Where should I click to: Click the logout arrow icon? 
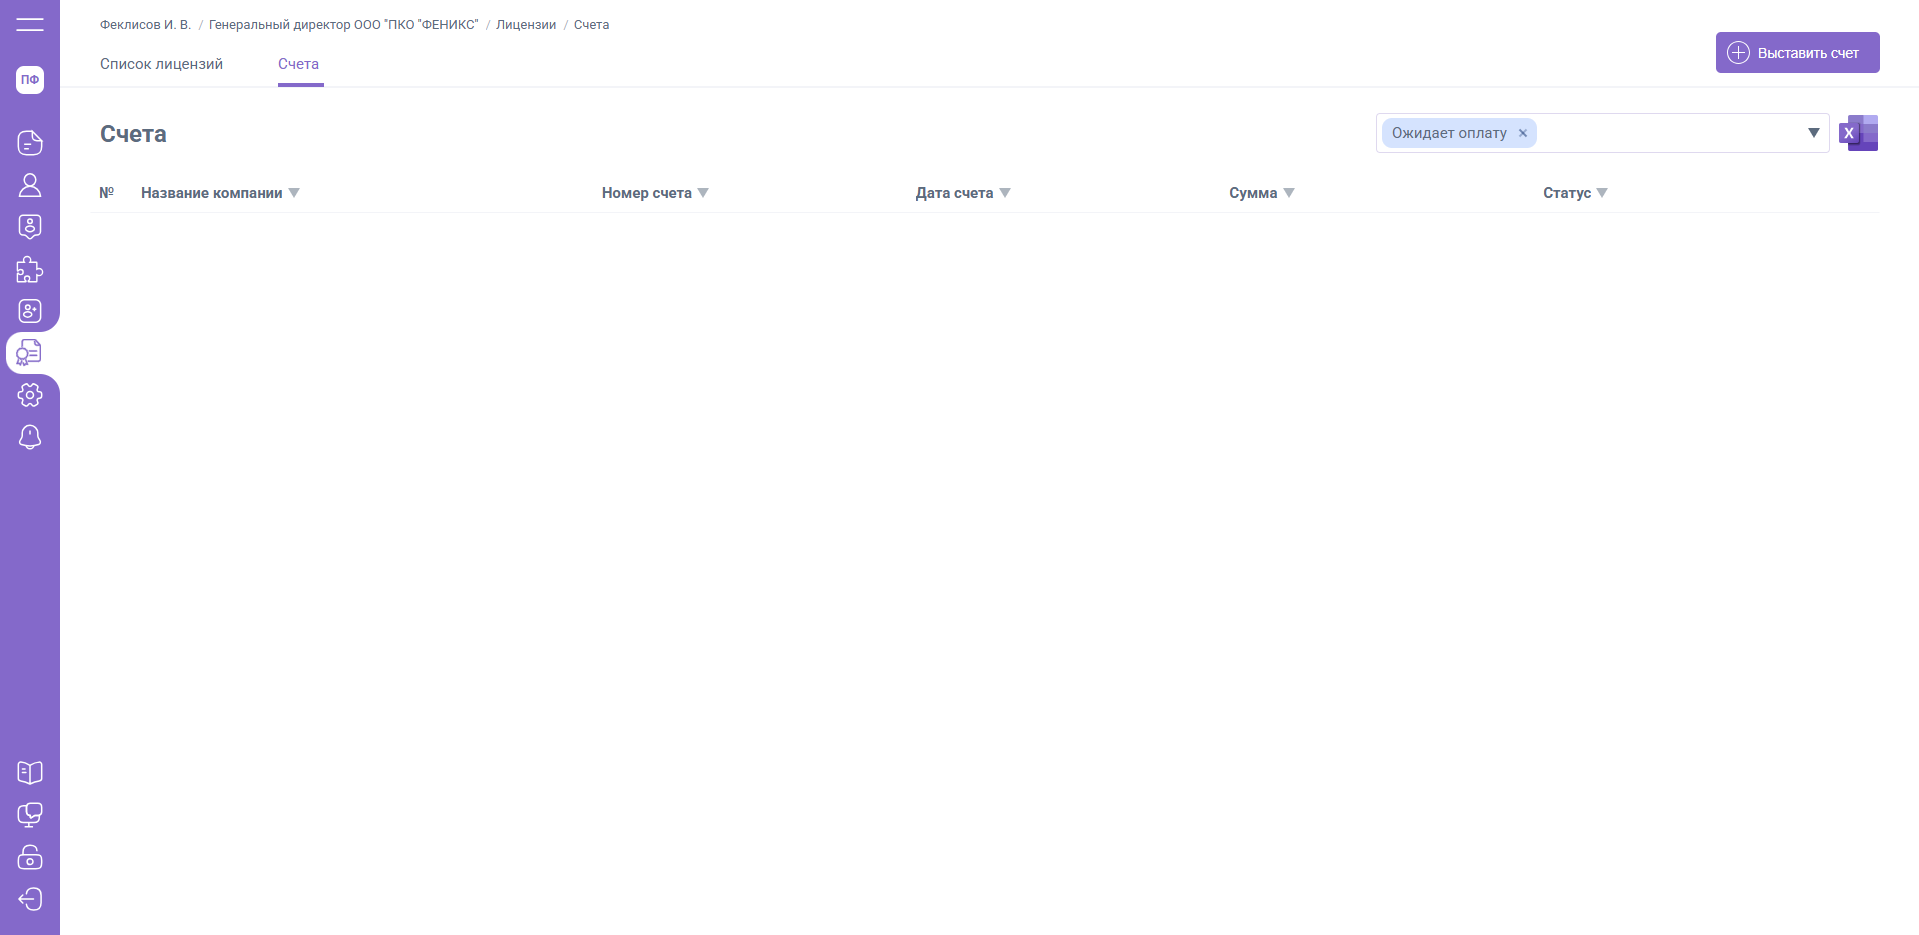pyautogui.click(x=30, y=899)
